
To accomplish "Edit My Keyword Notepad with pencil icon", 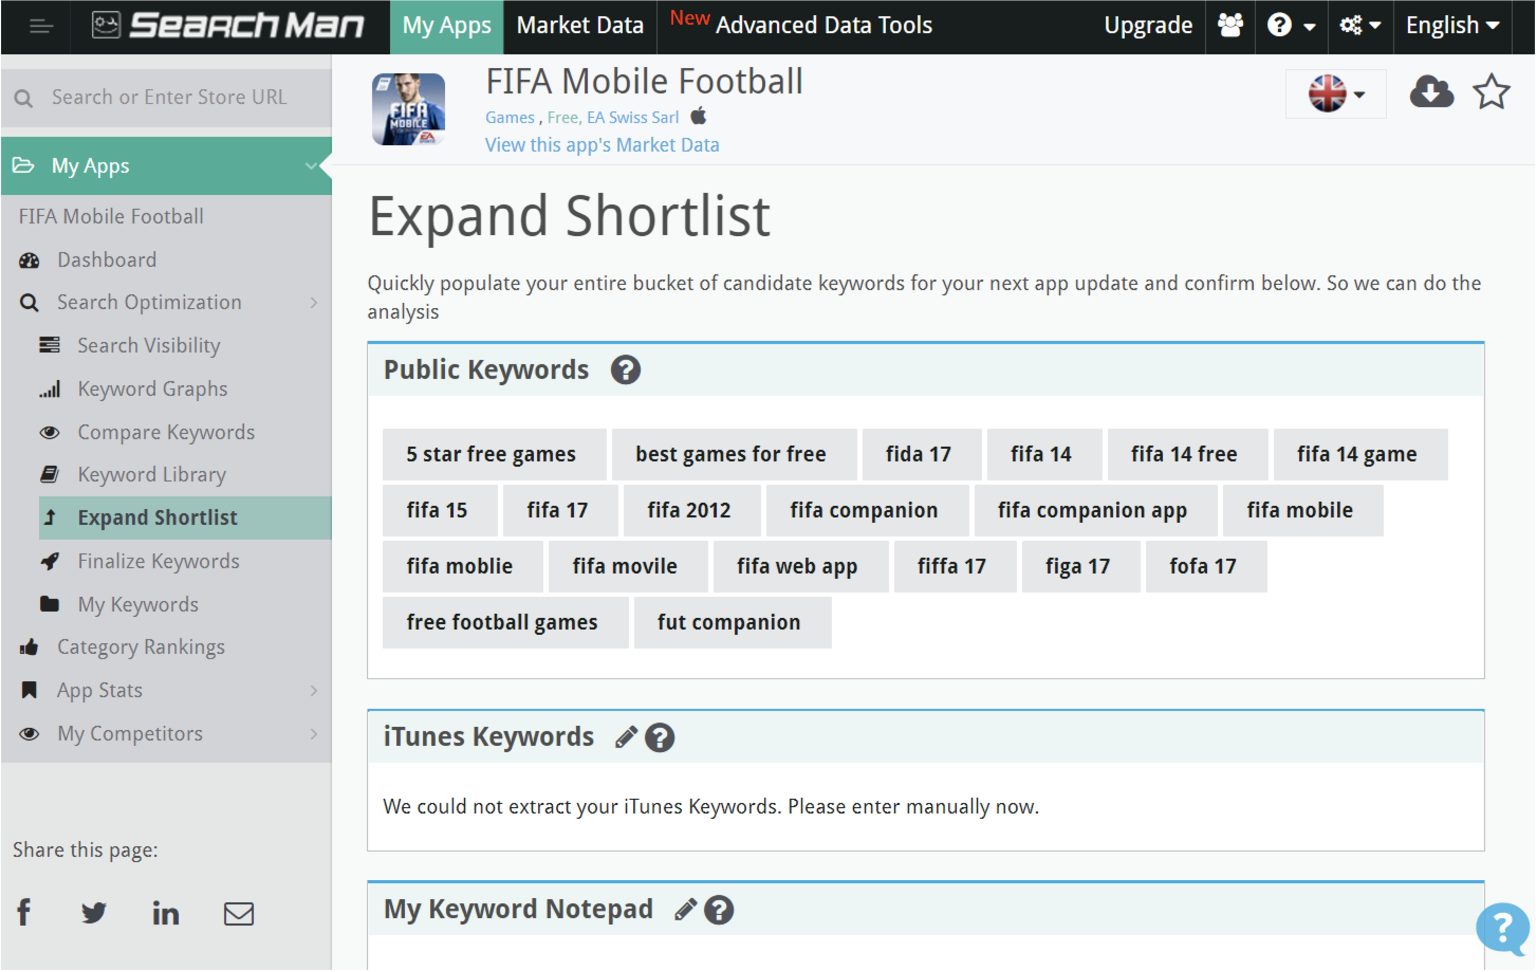I will (x=685, y=910).
